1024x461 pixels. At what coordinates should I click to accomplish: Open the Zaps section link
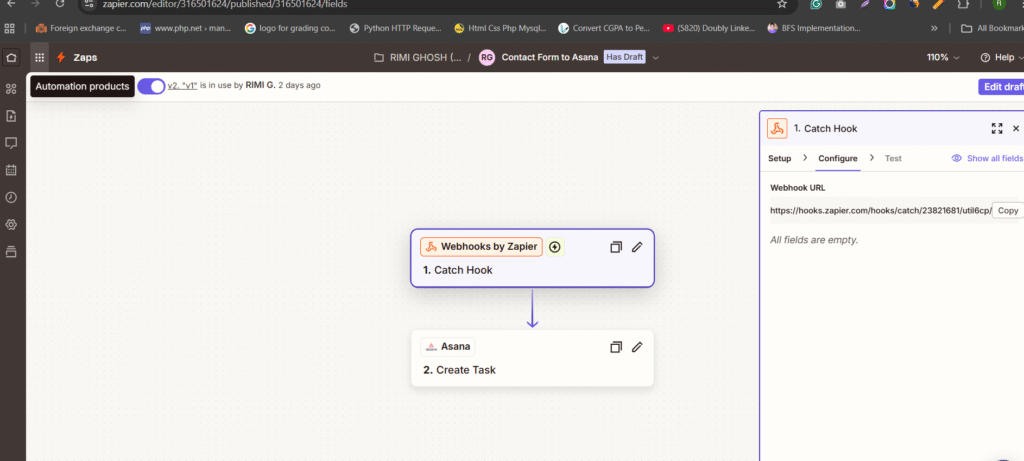click(85, 57)
